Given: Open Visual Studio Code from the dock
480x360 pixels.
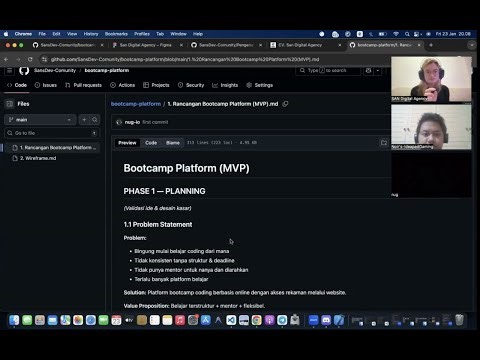Looking at the screenshot, I should point(231,320).
